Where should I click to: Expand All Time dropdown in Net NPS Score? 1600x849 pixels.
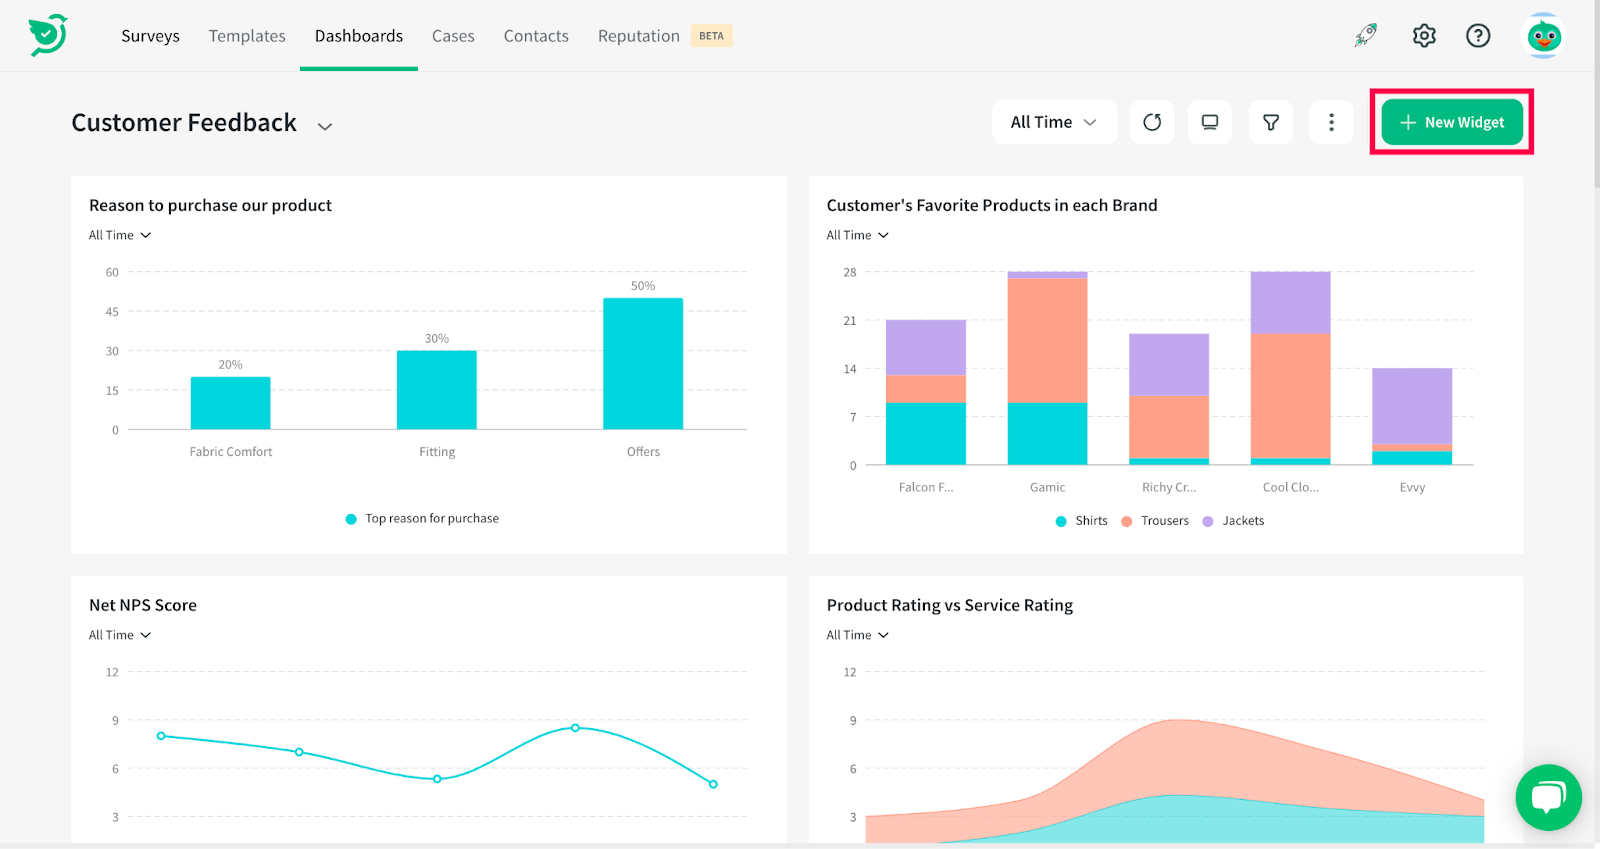click(x=120, y=635)
